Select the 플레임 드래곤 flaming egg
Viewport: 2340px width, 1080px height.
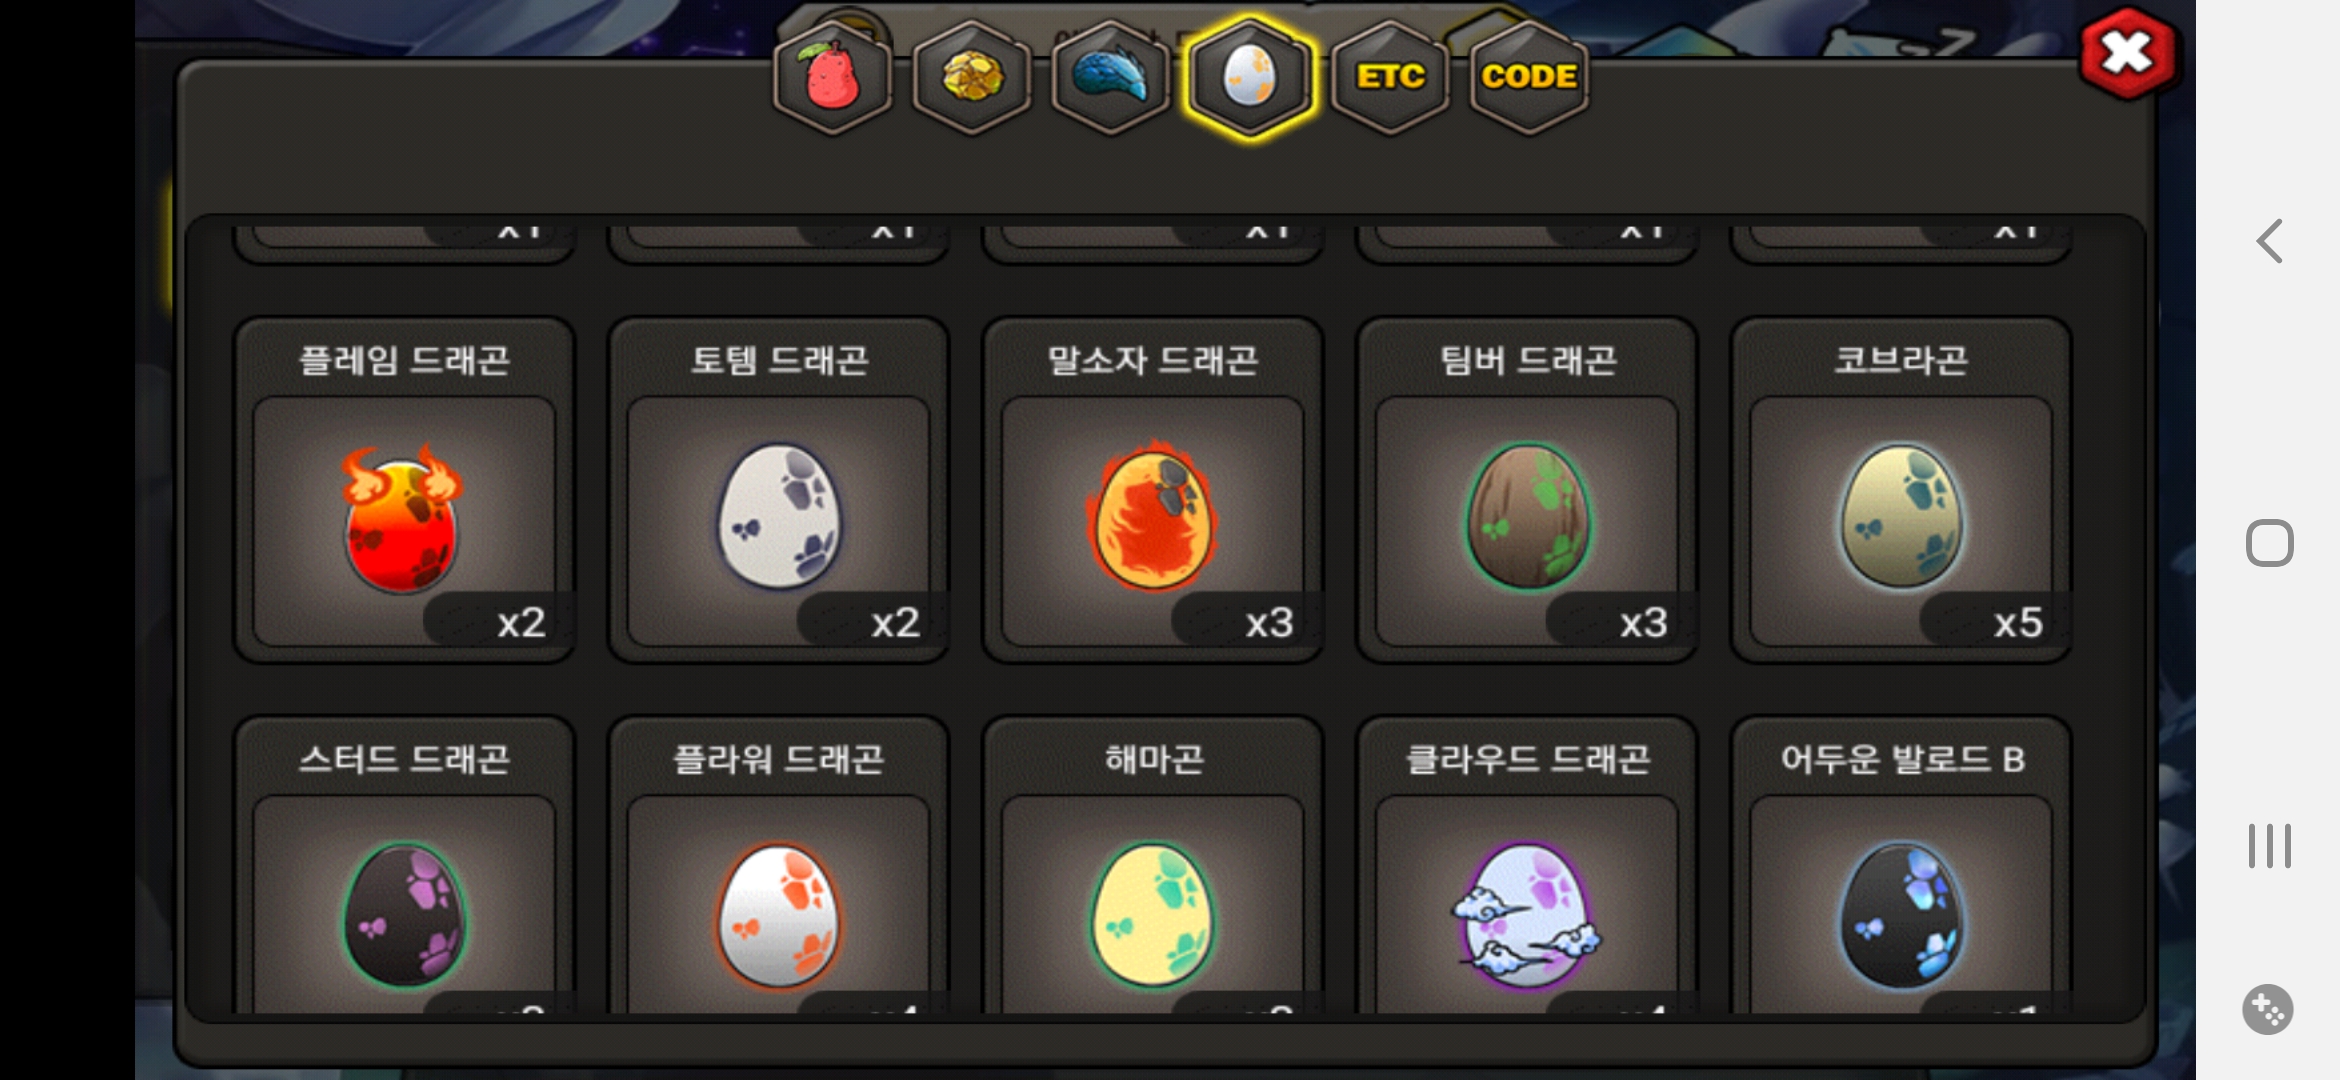404,490
